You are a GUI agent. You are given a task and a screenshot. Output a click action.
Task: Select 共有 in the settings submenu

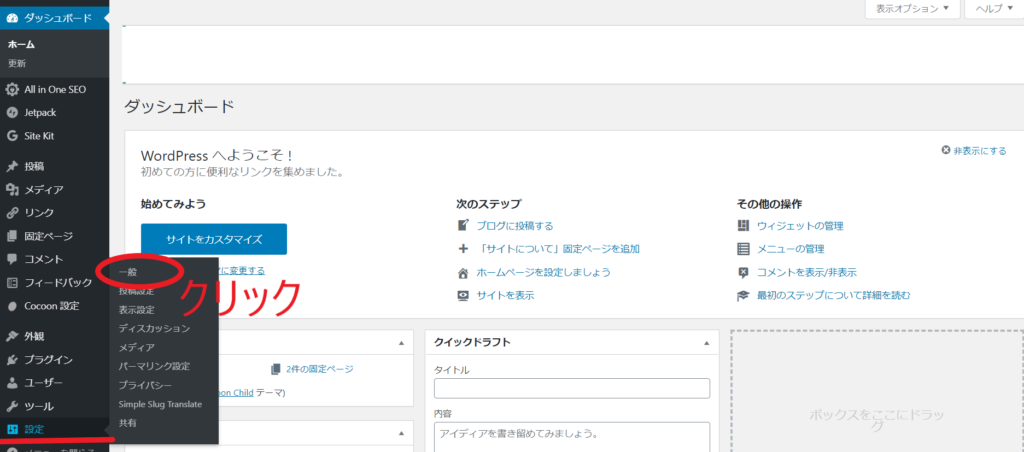pos(127,423)
